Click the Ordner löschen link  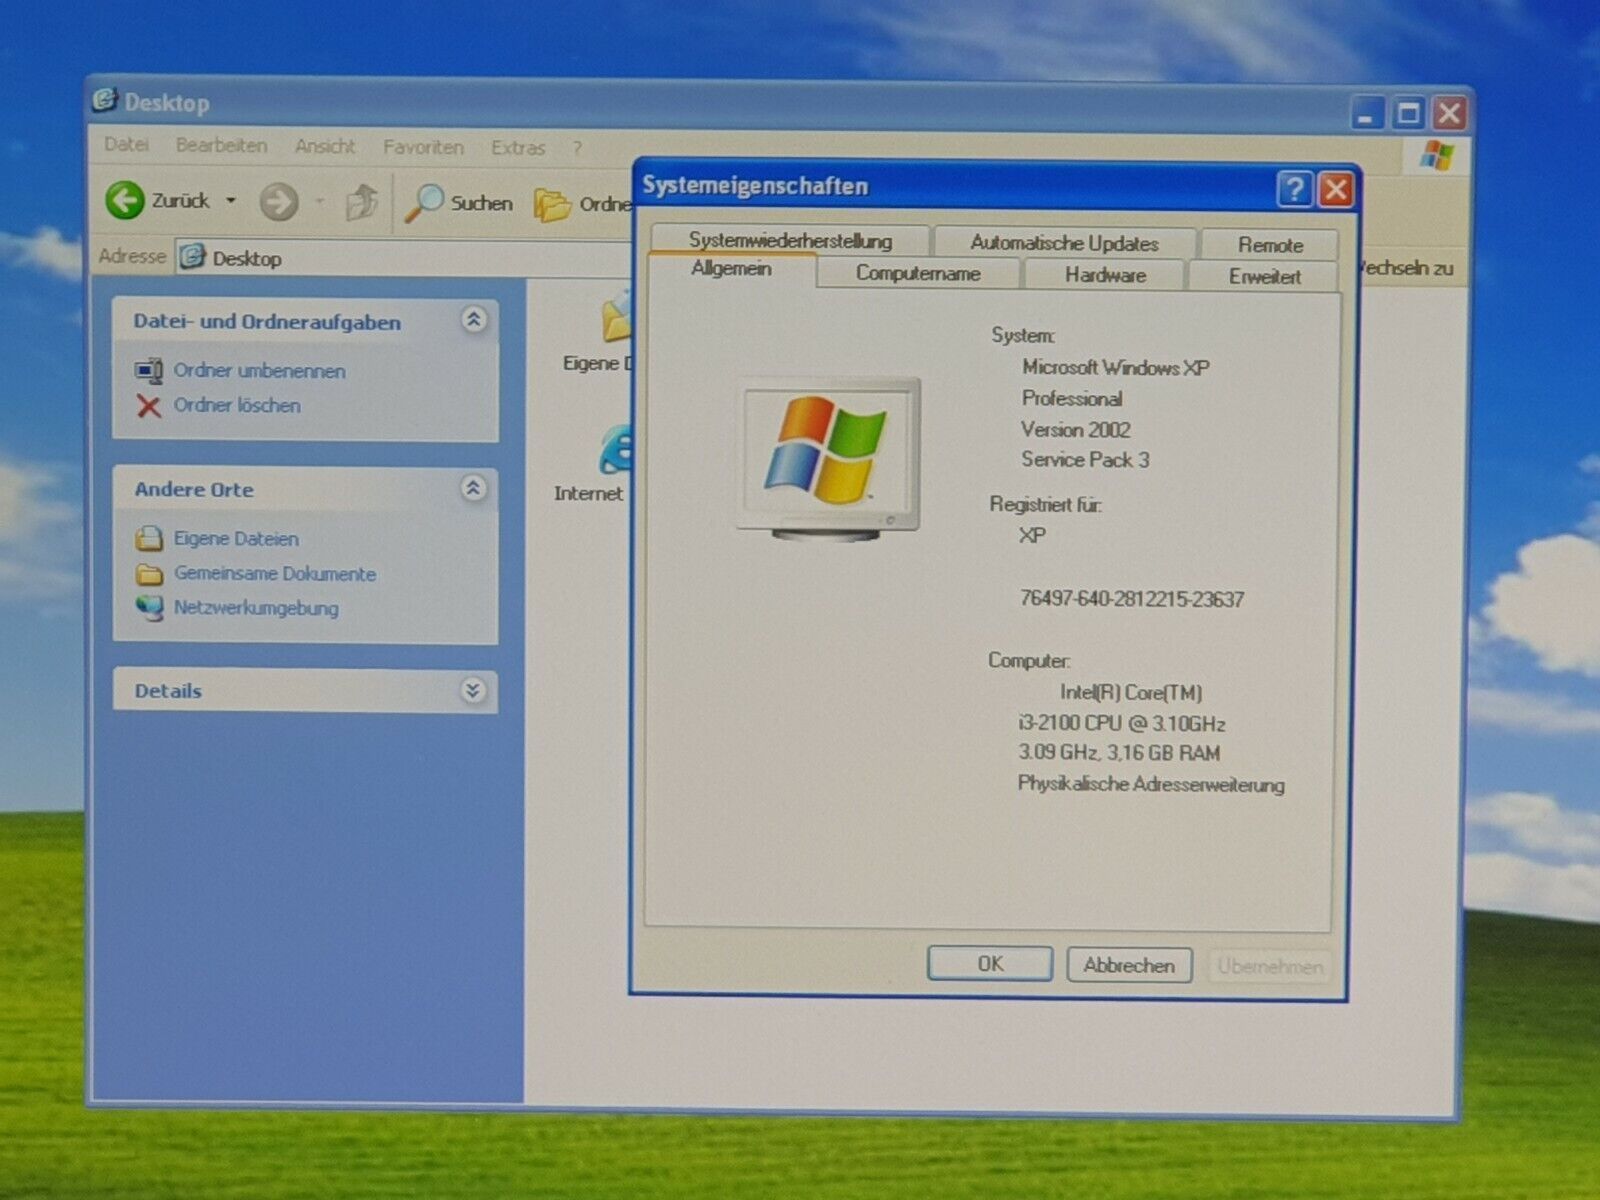click(237, 405)
